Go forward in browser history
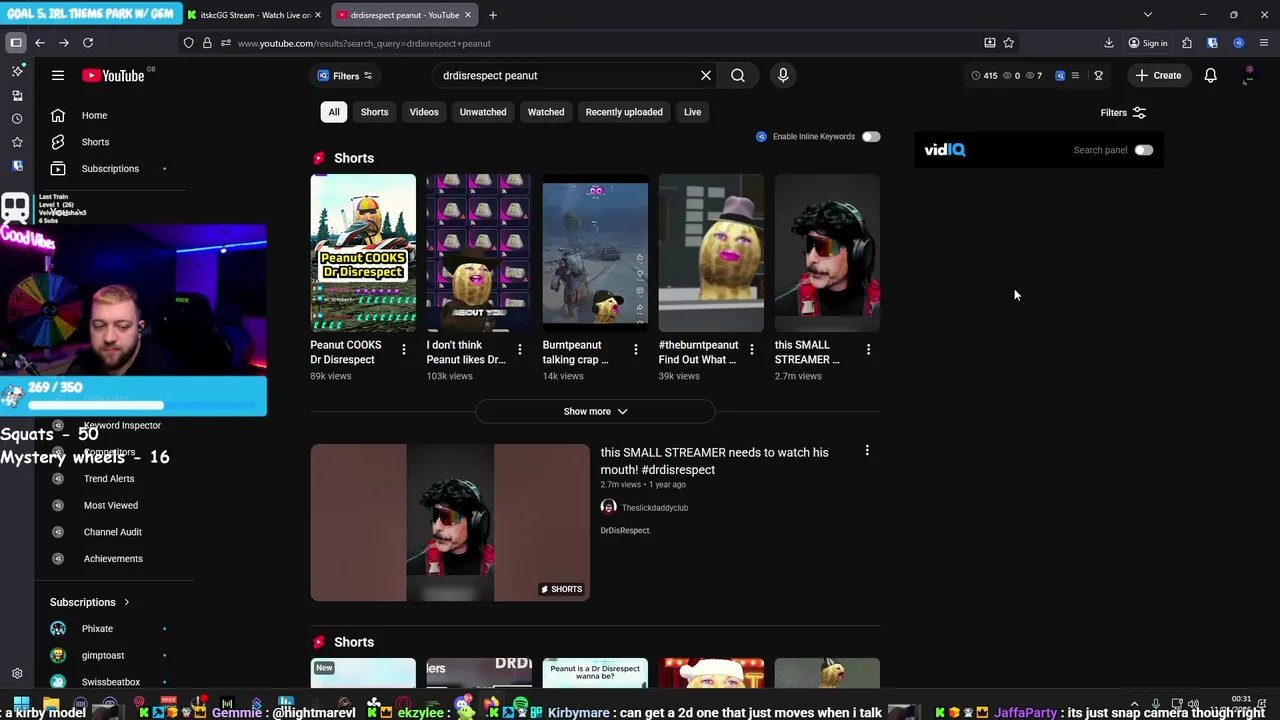Screen dimensions: 1280x720 click(x=64, y=43)
